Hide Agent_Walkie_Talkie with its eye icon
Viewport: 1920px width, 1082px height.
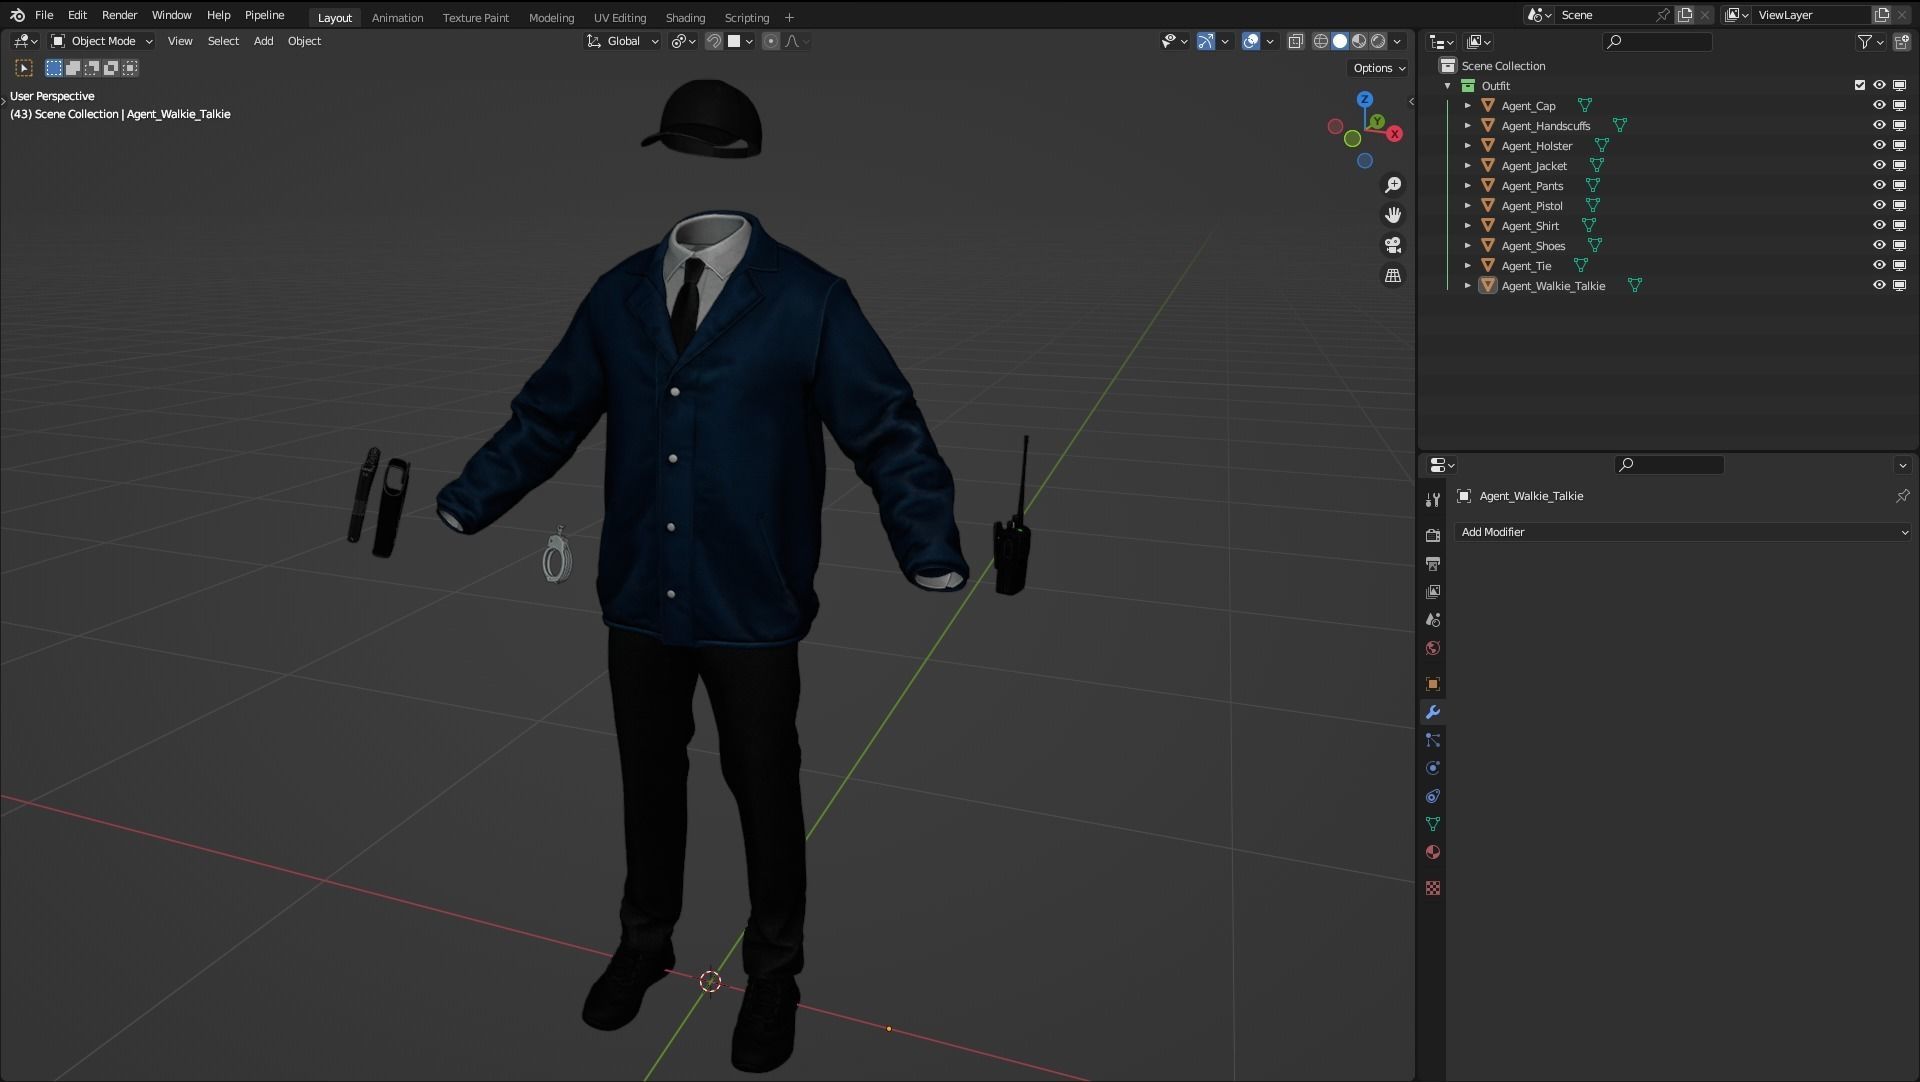tap(1879, 285)
